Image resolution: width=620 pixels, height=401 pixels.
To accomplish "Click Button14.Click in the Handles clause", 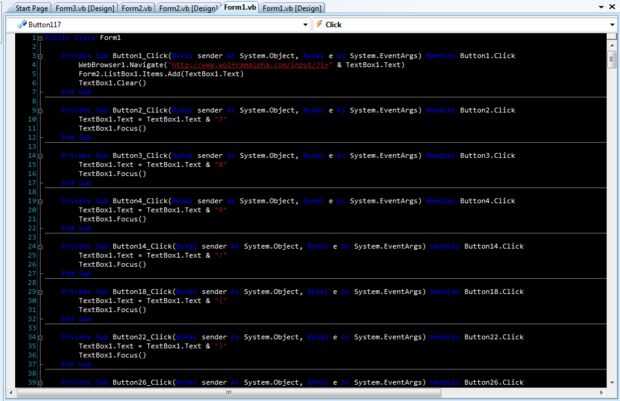I will (x=493, y=246).
